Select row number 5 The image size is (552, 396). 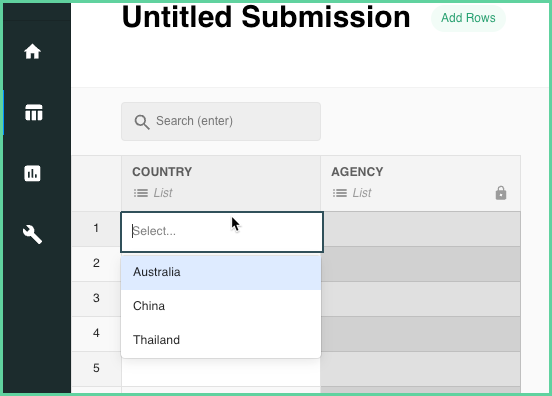pyautogui.click(x=96, y=368)
